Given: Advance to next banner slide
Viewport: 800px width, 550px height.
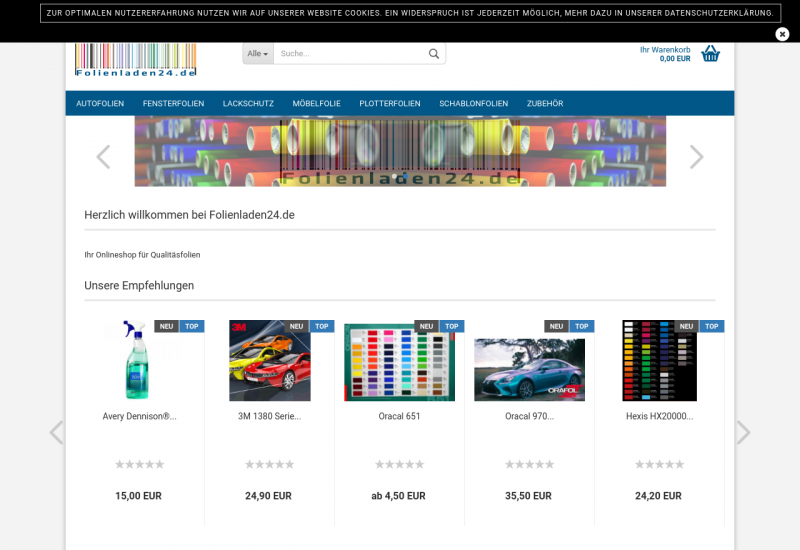Looking at the screenshot, I should [x=696, y=157].
